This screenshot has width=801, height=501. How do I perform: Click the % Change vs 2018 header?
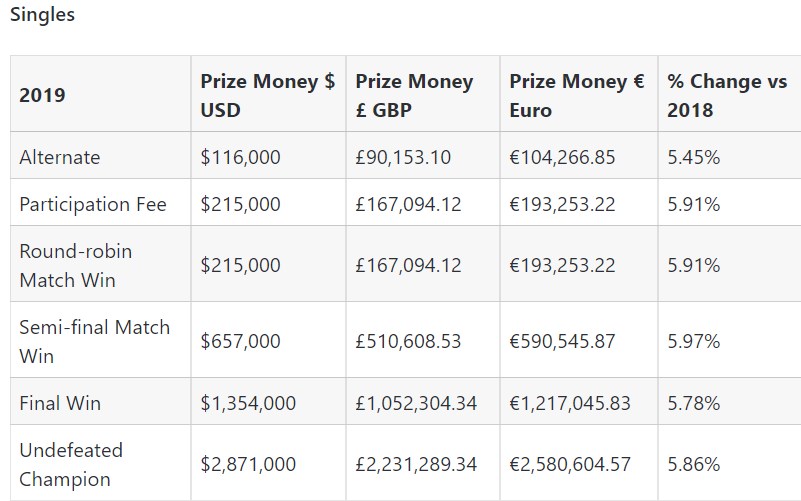[x=727, y=95]
